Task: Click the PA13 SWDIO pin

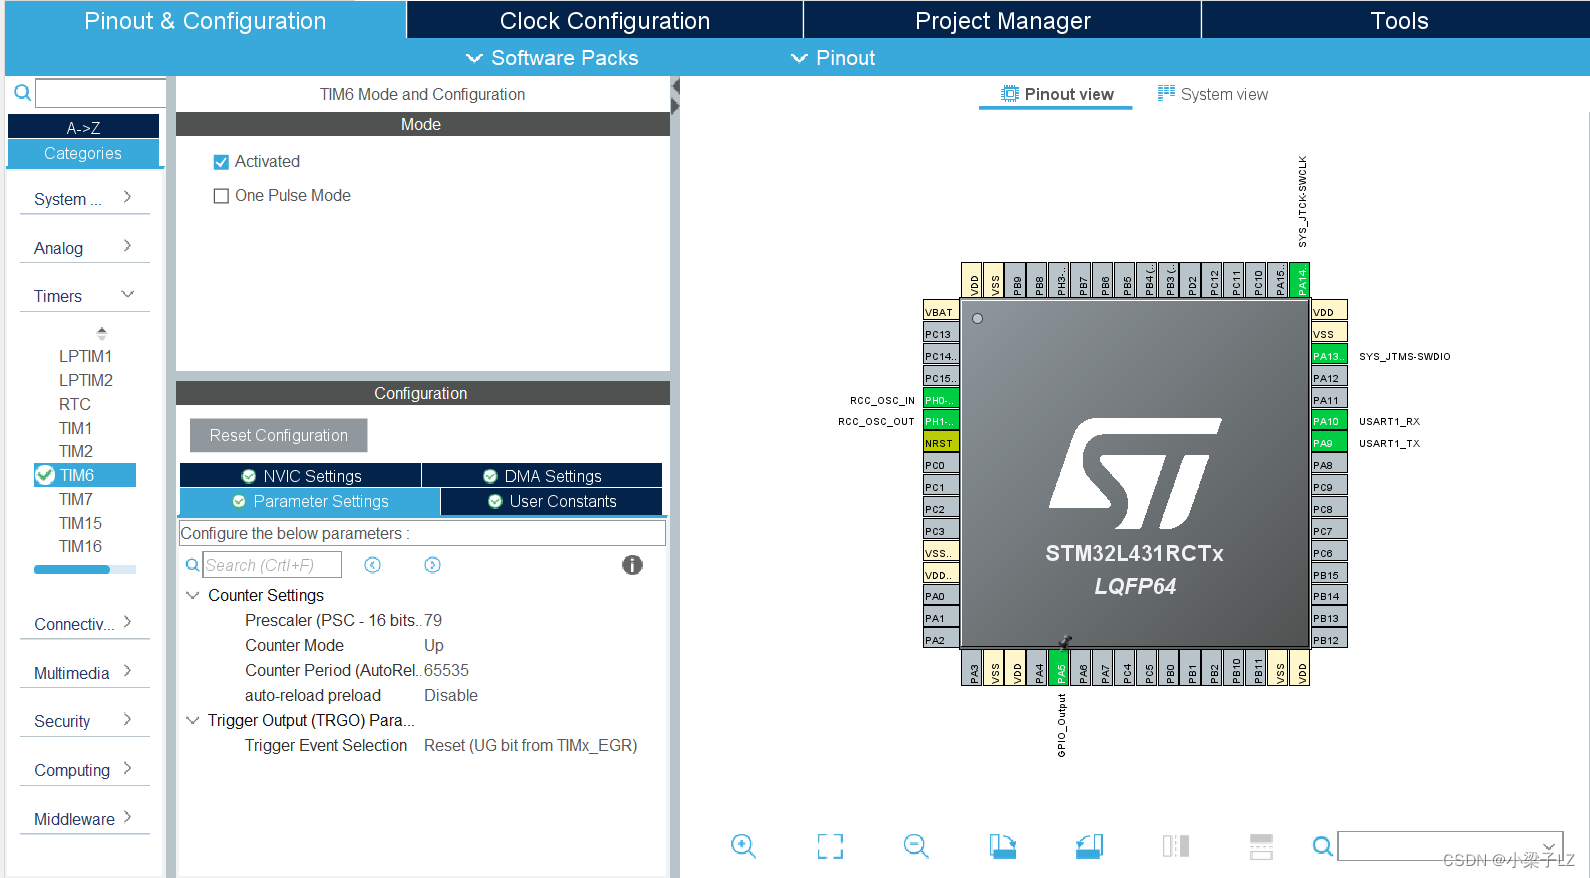Action: click(1329, 355)
